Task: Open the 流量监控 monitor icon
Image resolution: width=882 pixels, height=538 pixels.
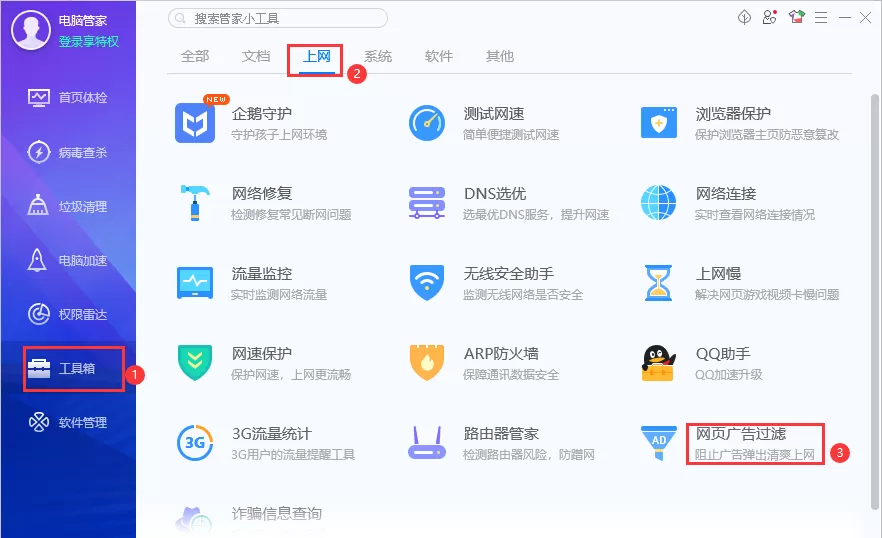Action: click(195, 283)
